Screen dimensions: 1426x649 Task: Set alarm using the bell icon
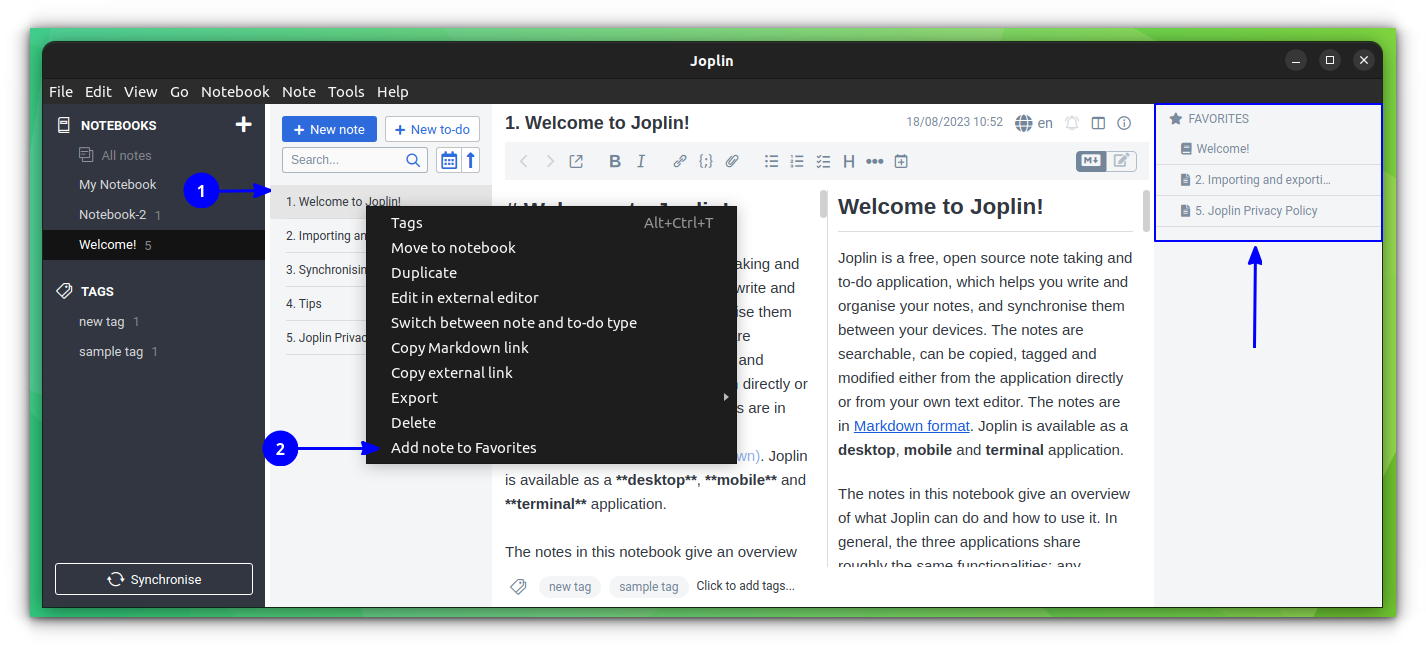pos(1072,123)
